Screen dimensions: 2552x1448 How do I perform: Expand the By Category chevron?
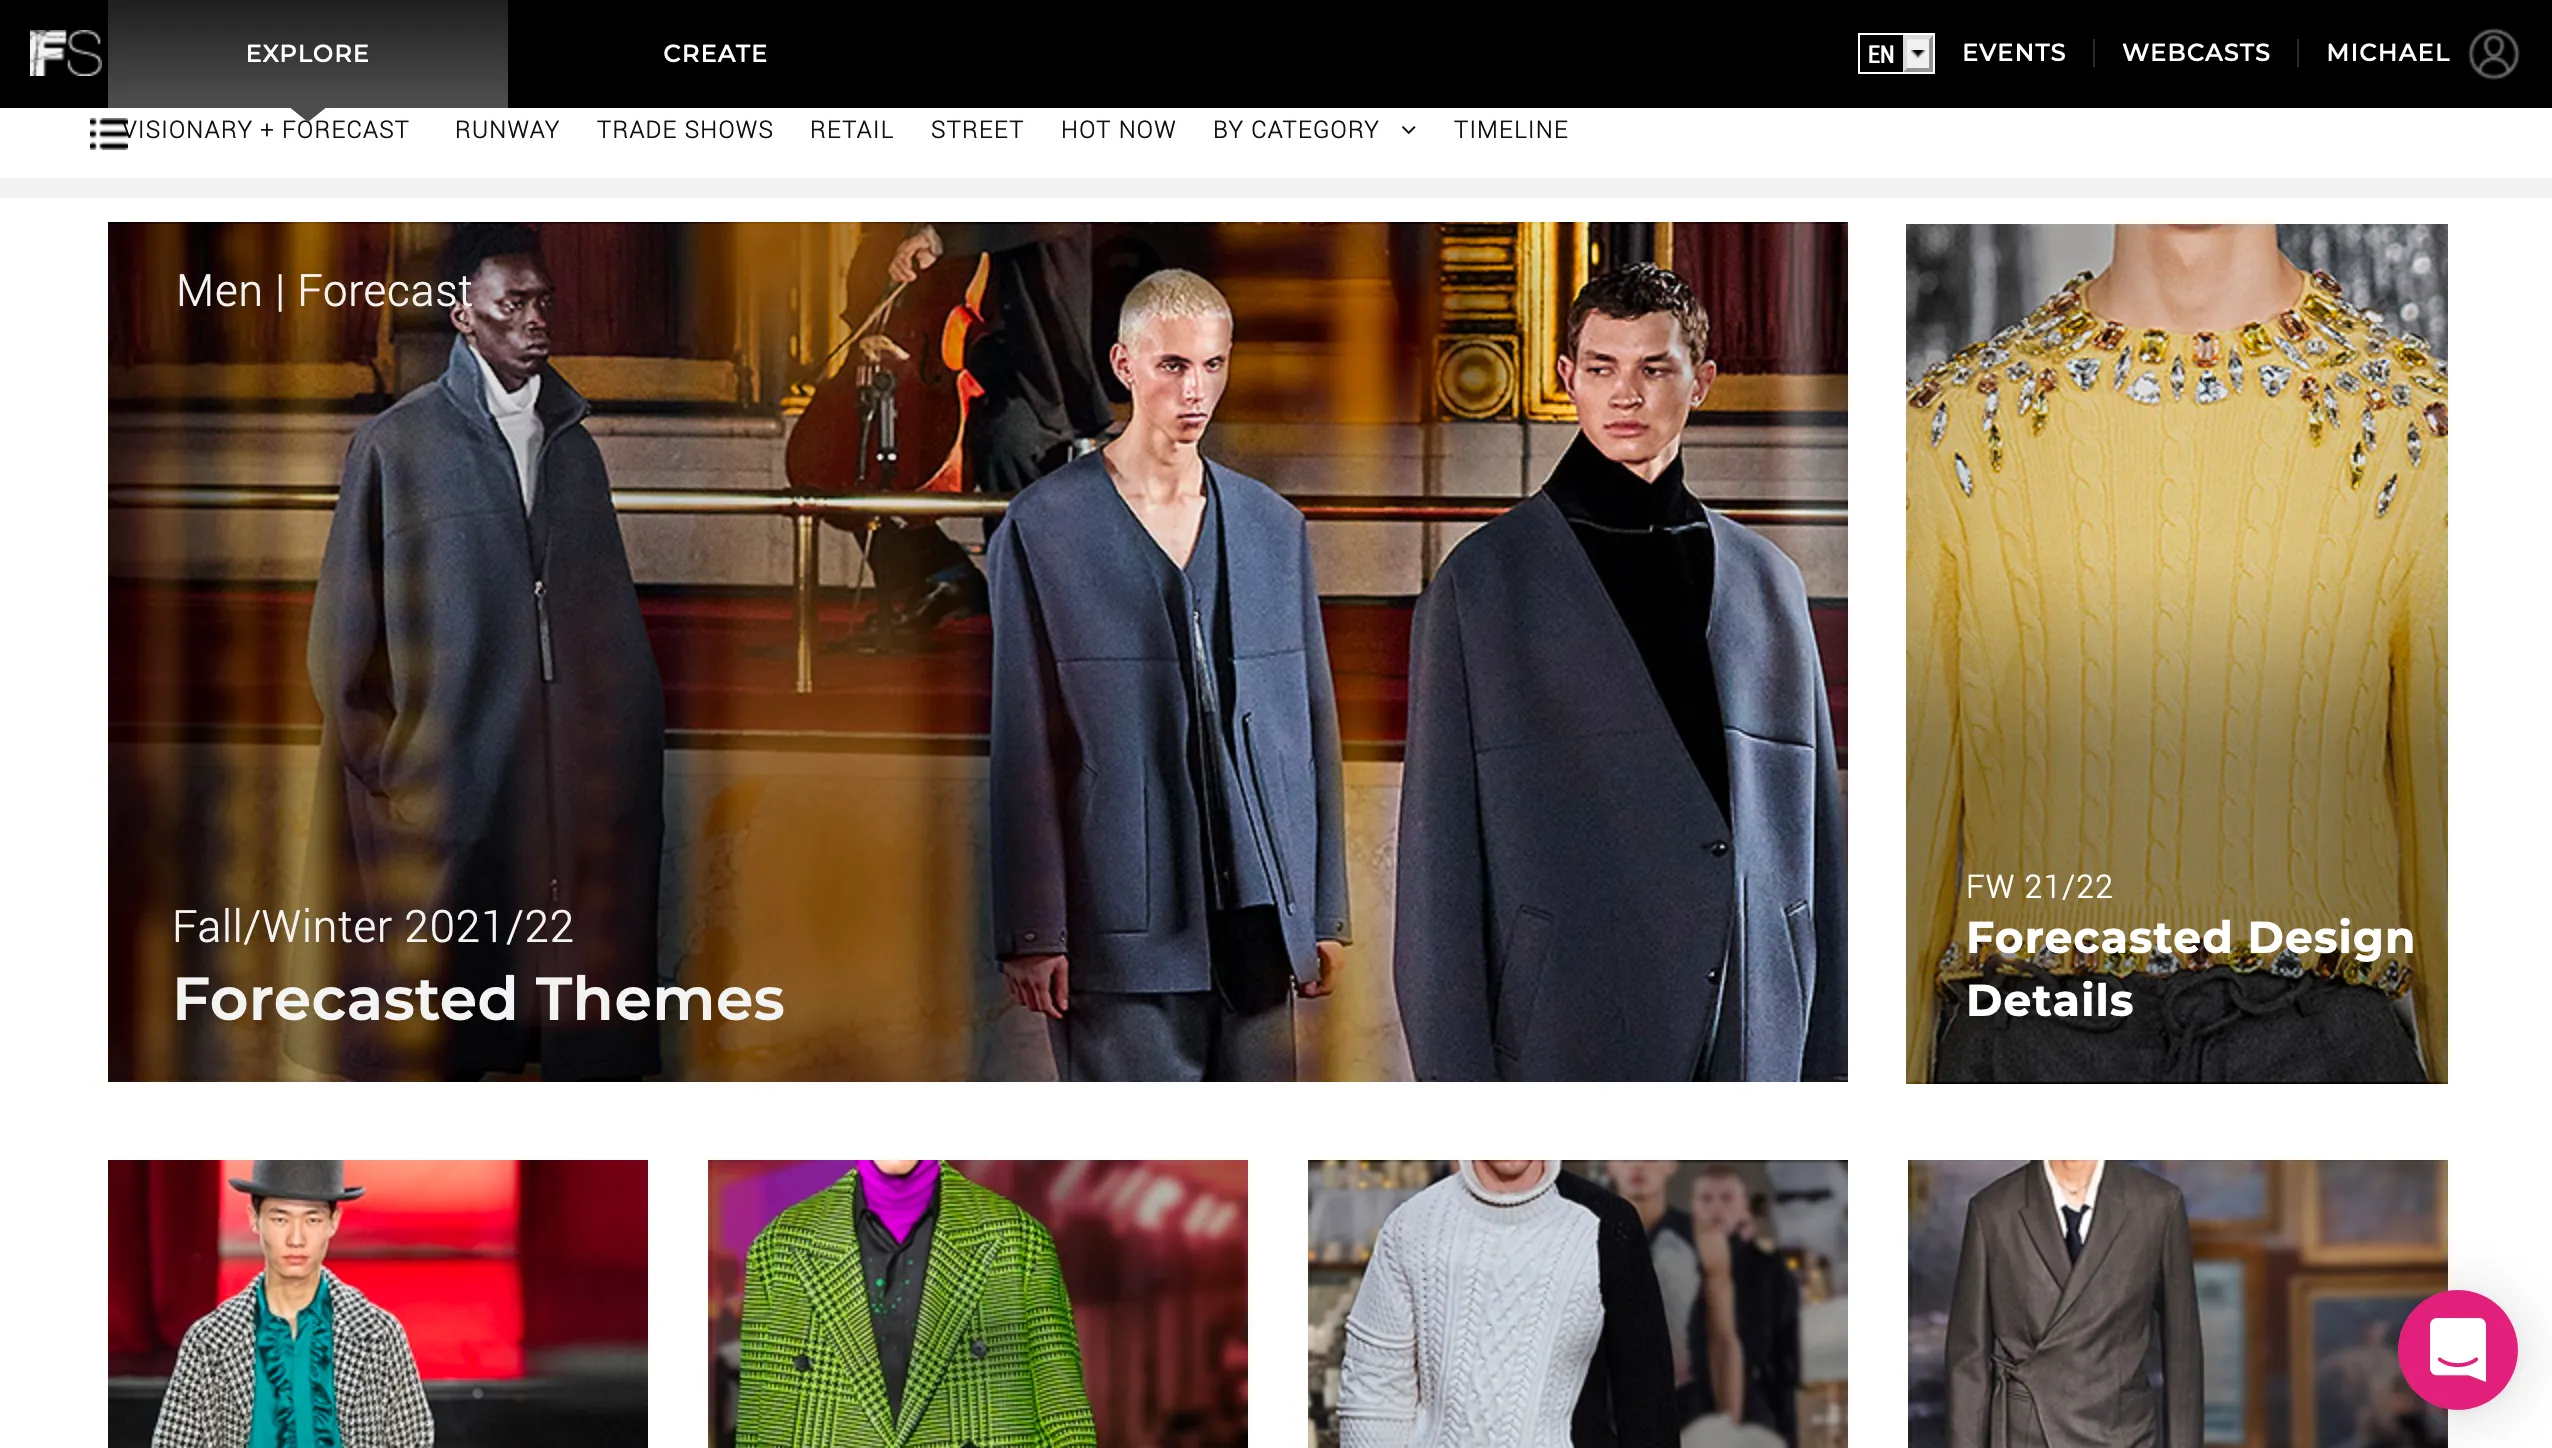[1409, 130]
